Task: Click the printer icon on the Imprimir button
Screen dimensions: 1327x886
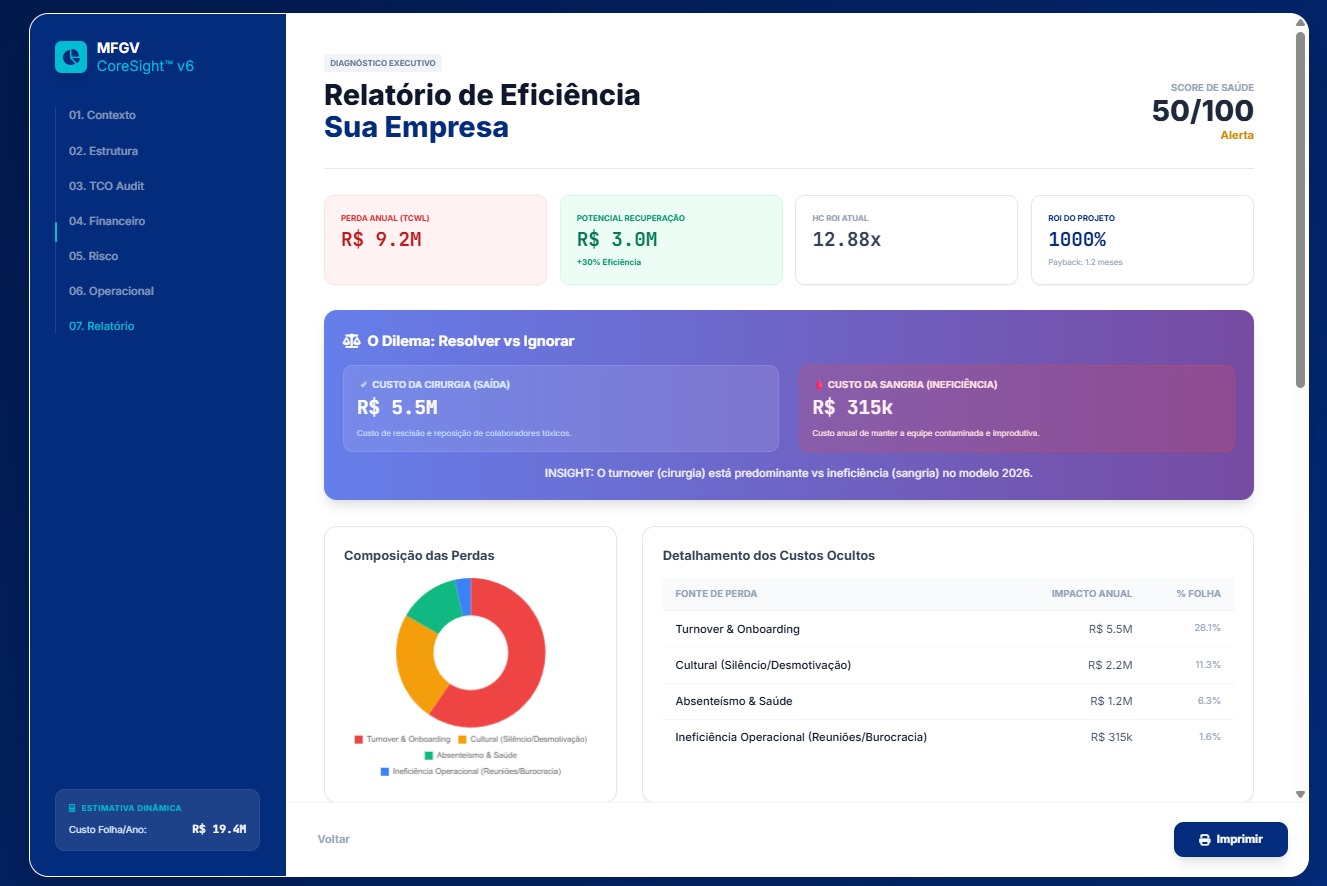Action: pyautogui.click(x=1205, y=839)
